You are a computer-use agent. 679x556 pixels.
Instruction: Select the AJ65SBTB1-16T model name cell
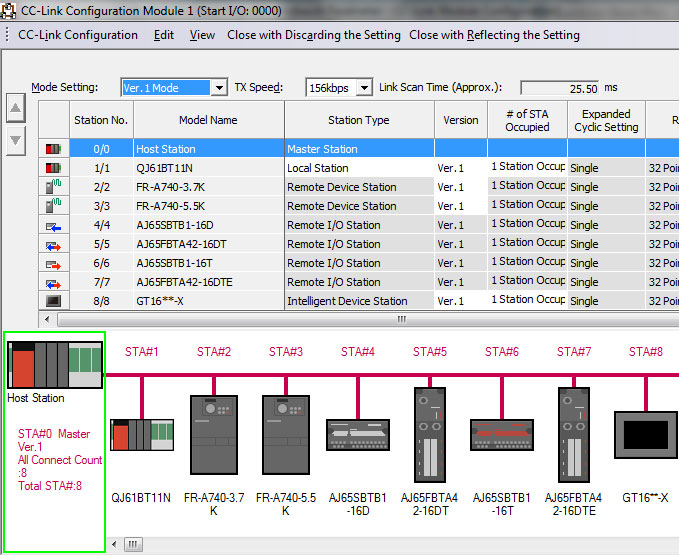click(208, 263)
